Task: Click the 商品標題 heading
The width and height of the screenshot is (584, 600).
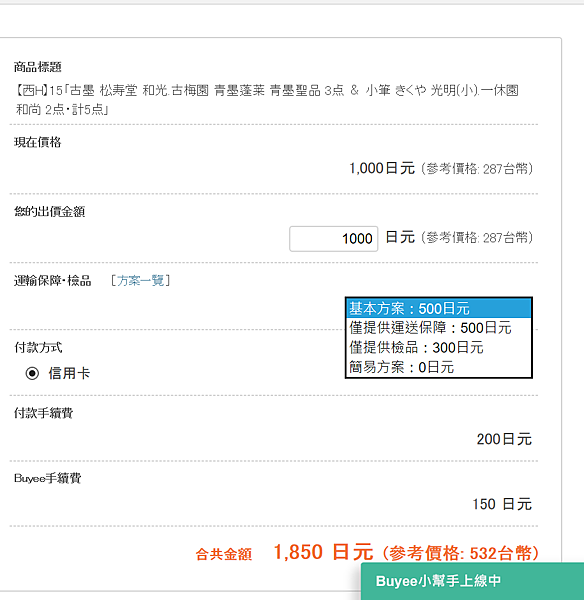Action: click(x=38, y=67)
